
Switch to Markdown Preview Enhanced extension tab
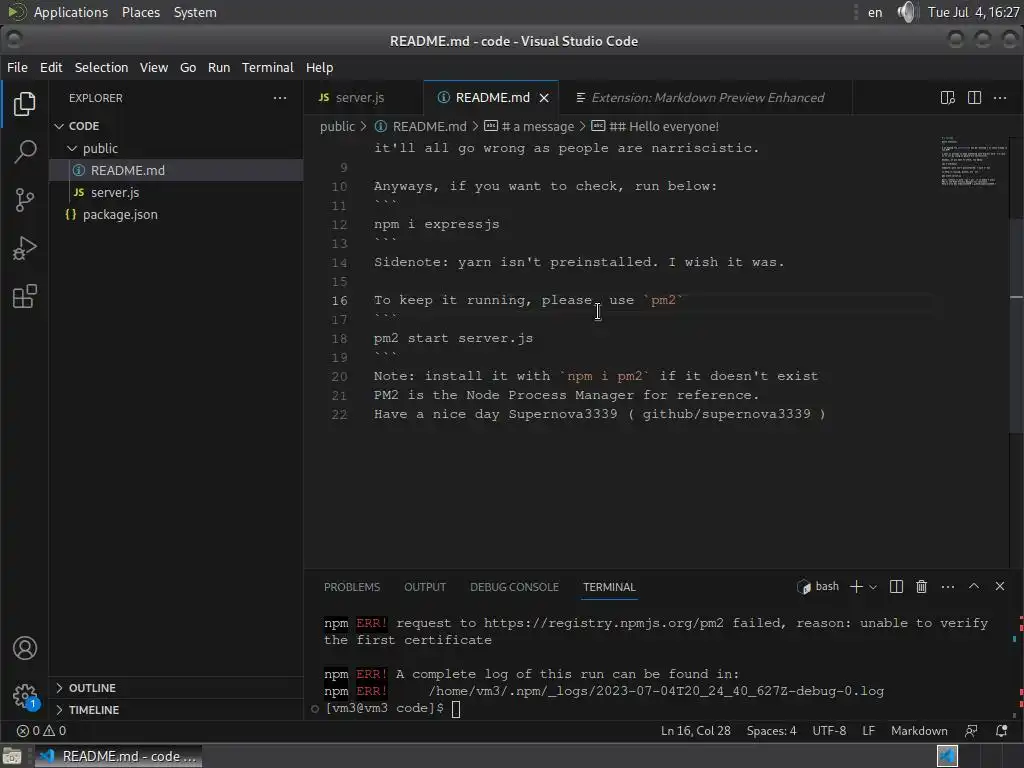tap(705, 98)
